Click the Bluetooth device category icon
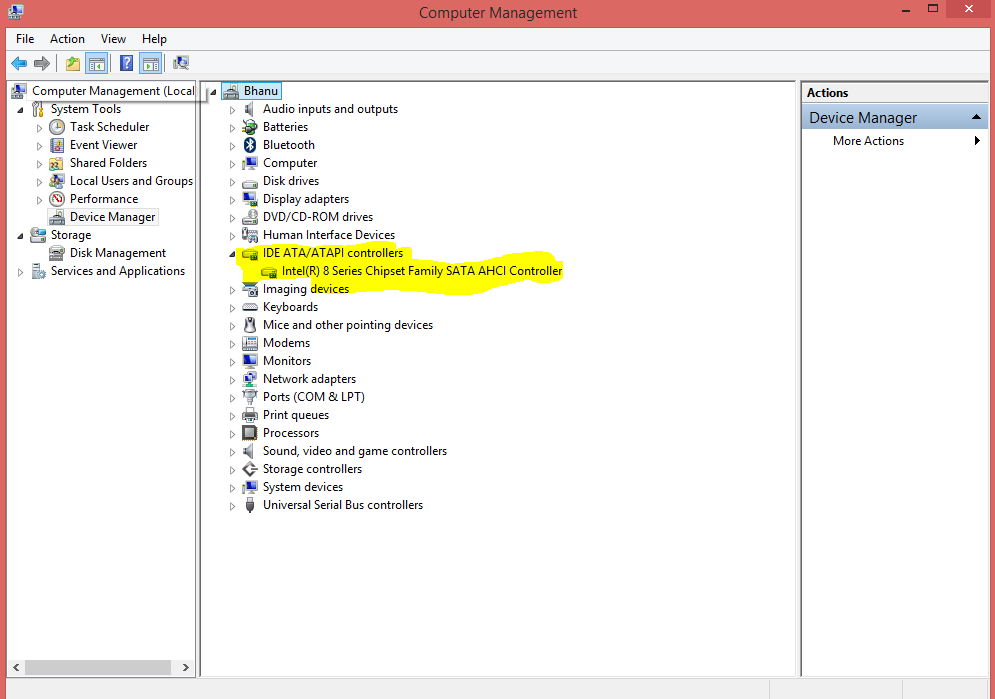The width and height of the screenshot is (995, 699). click(x=250, y=145)
